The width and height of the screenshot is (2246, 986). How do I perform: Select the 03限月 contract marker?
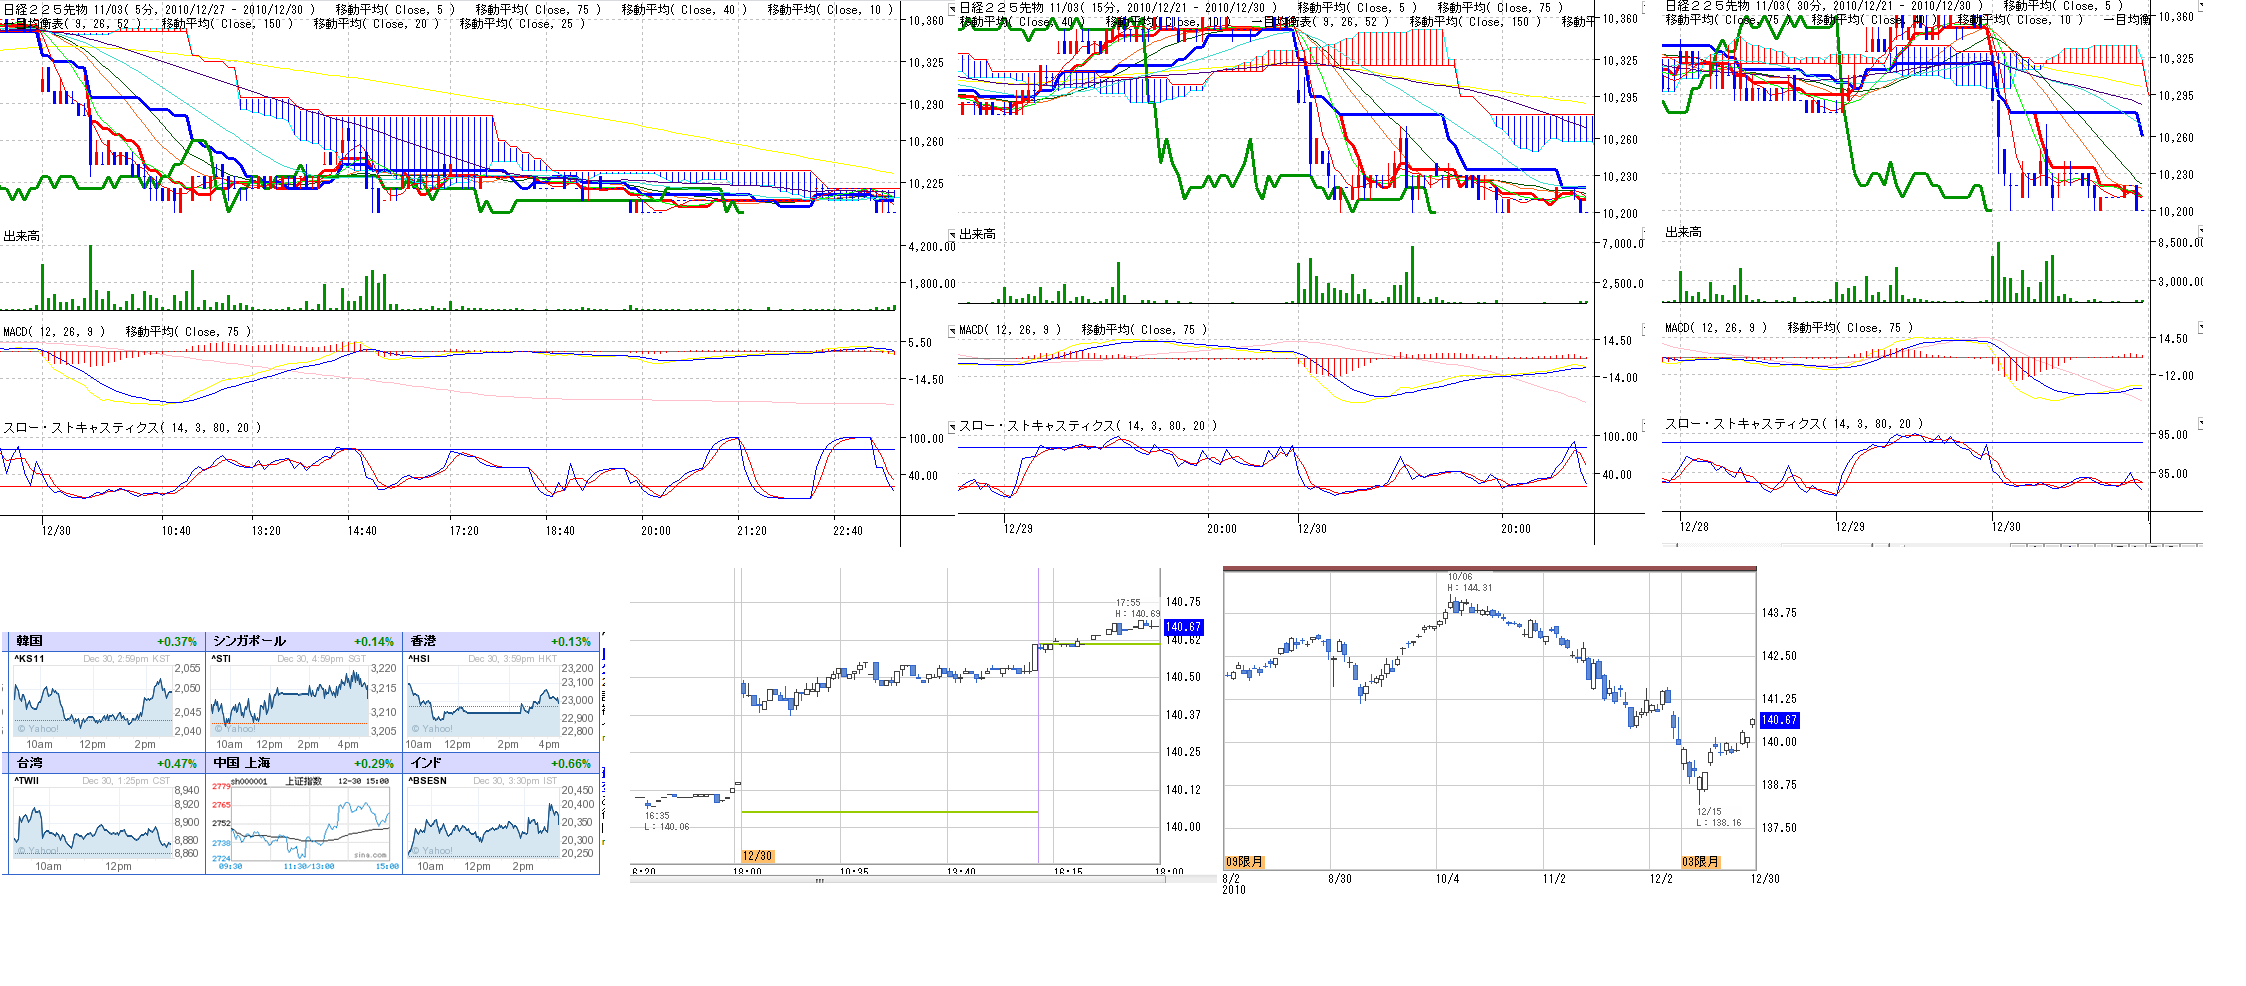1700,862
